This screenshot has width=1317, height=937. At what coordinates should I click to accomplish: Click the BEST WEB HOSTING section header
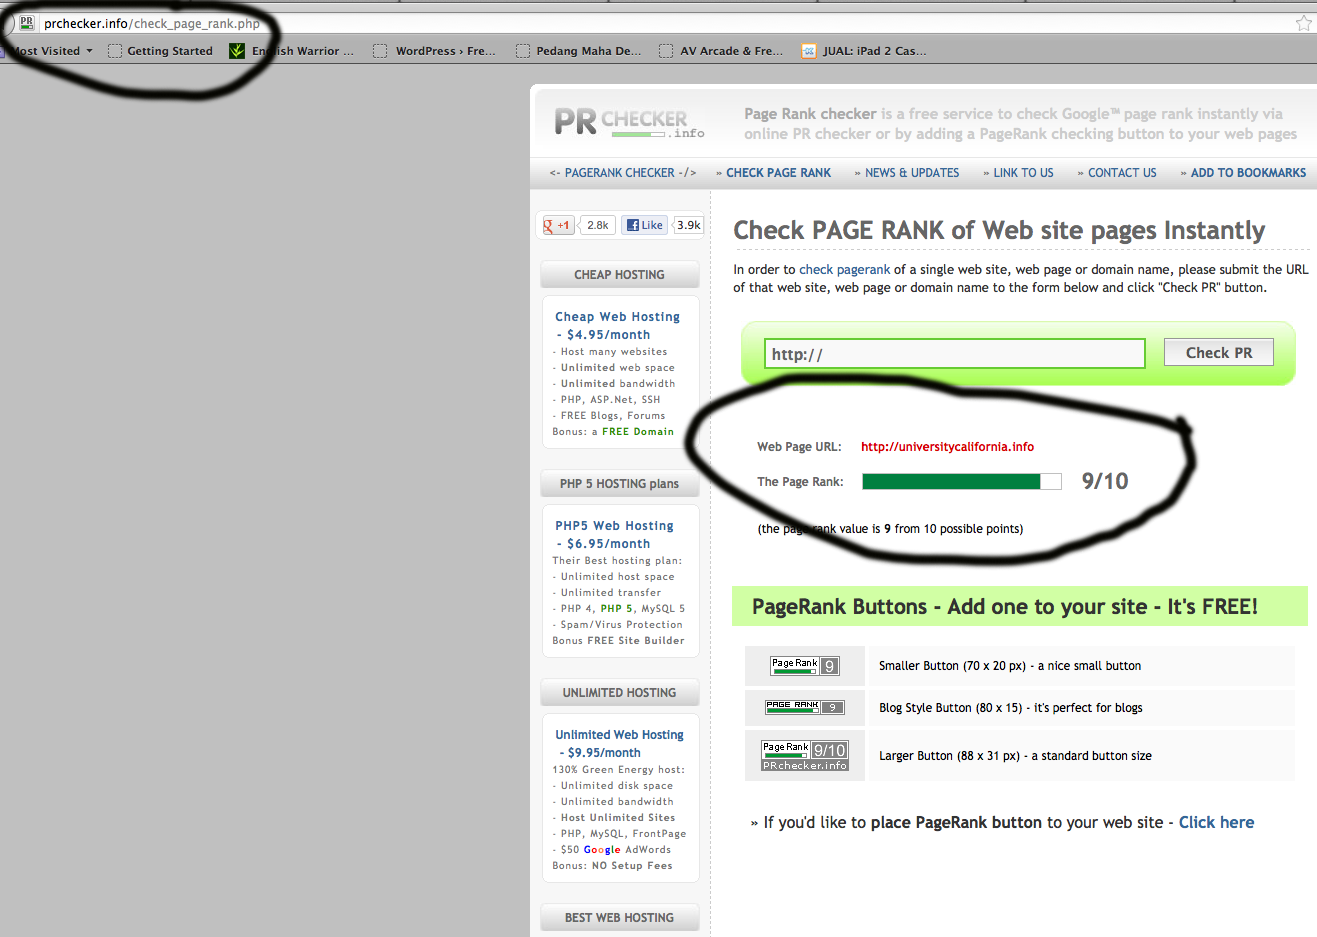point(620,918)
